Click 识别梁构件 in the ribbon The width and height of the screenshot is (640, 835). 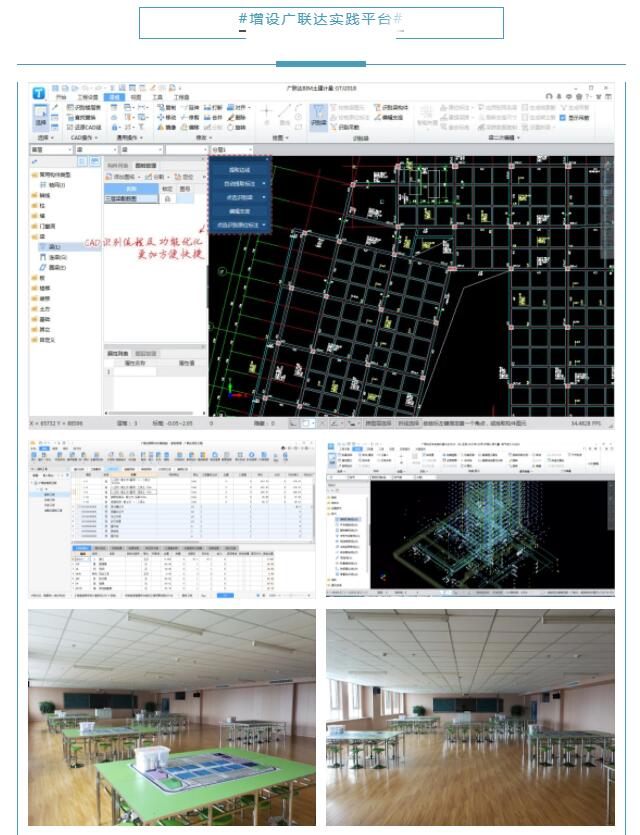(x=391, y=108)
